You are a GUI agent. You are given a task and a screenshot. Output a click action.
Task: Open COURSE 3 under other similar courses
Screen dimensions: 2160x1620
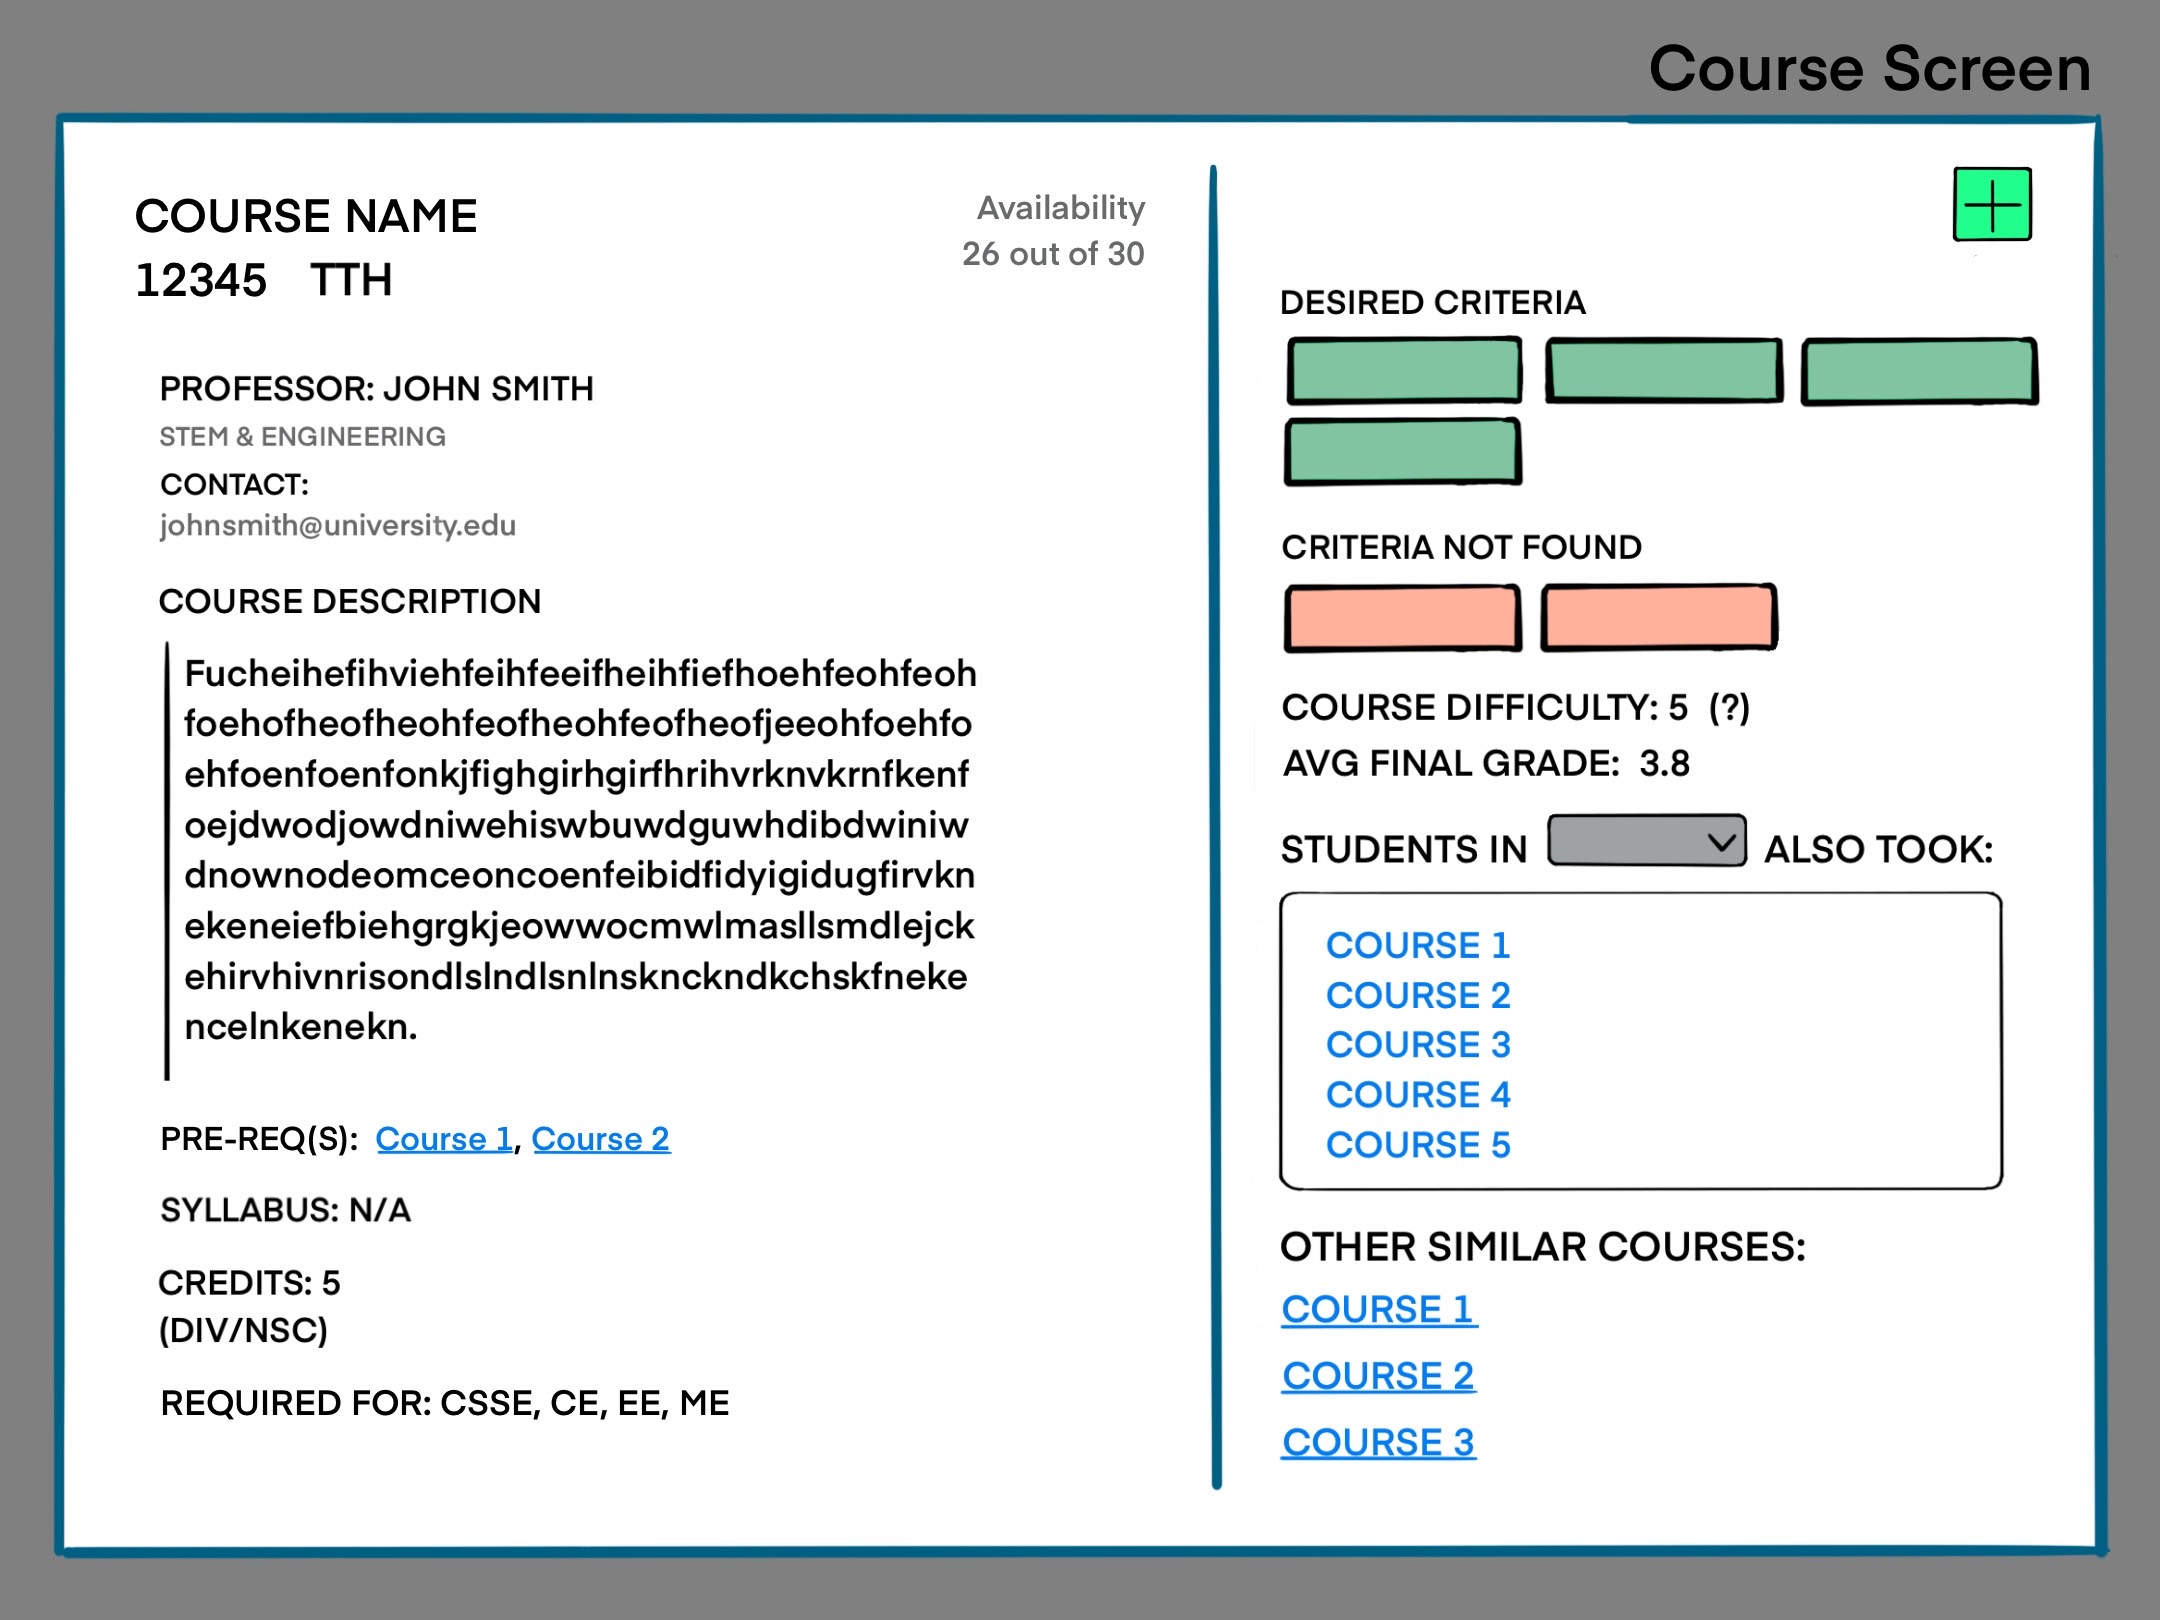point(1378,1443)
